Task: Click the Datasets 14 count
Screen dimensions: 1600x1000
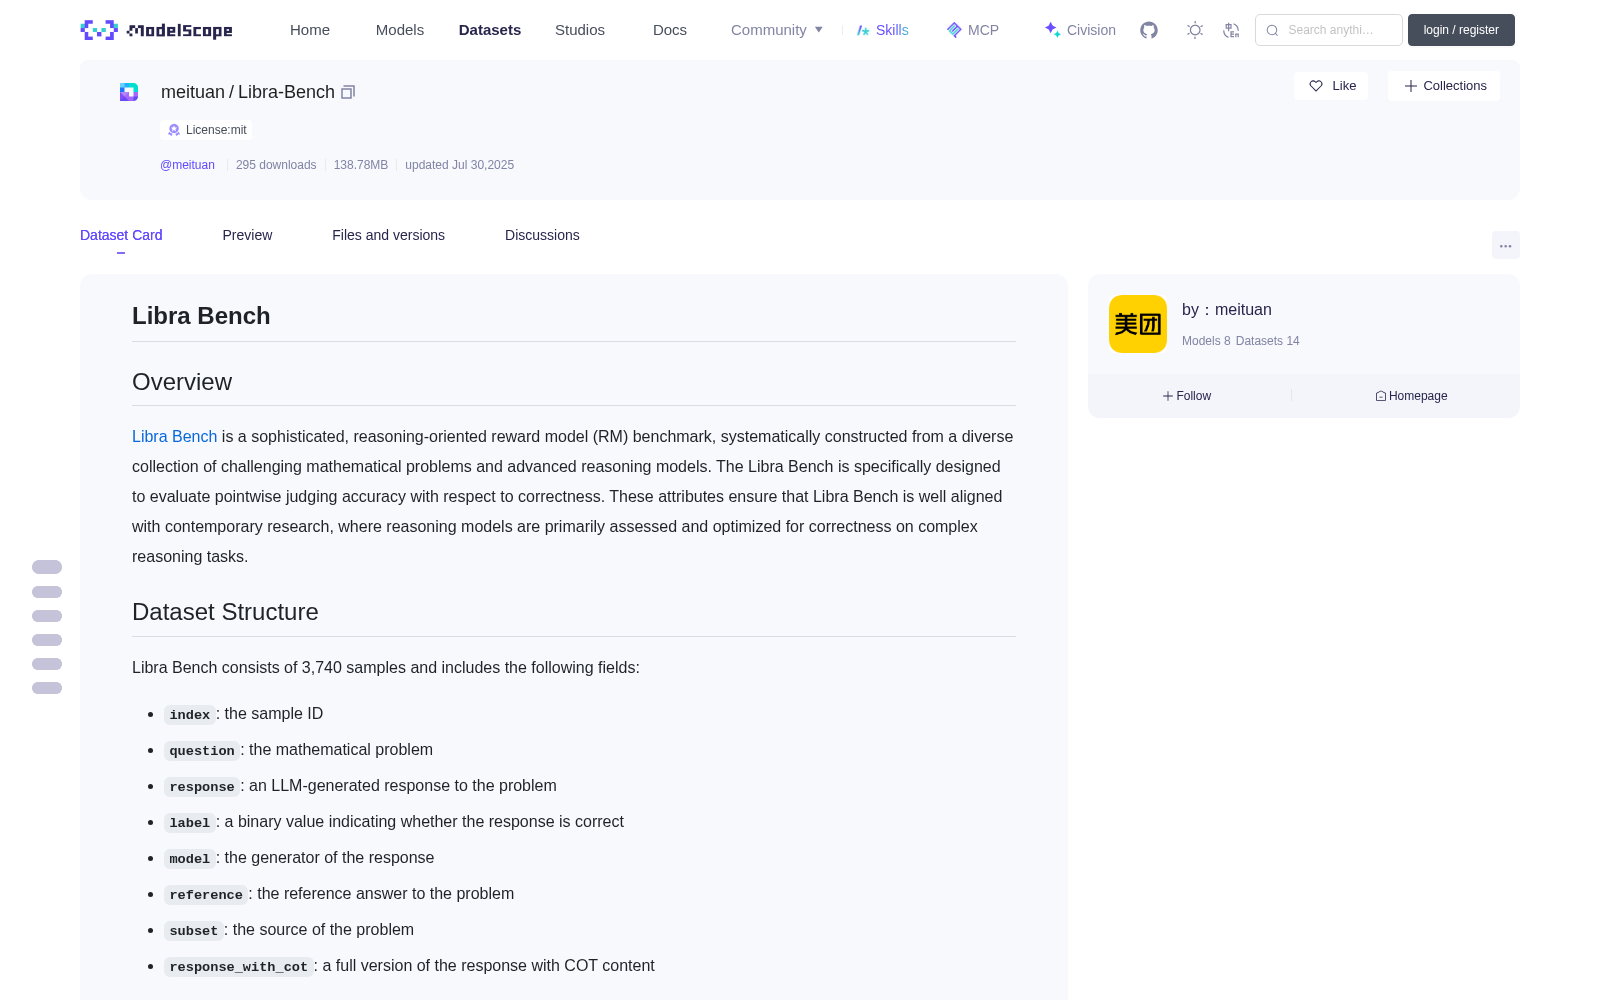Action: point(1268,341)
